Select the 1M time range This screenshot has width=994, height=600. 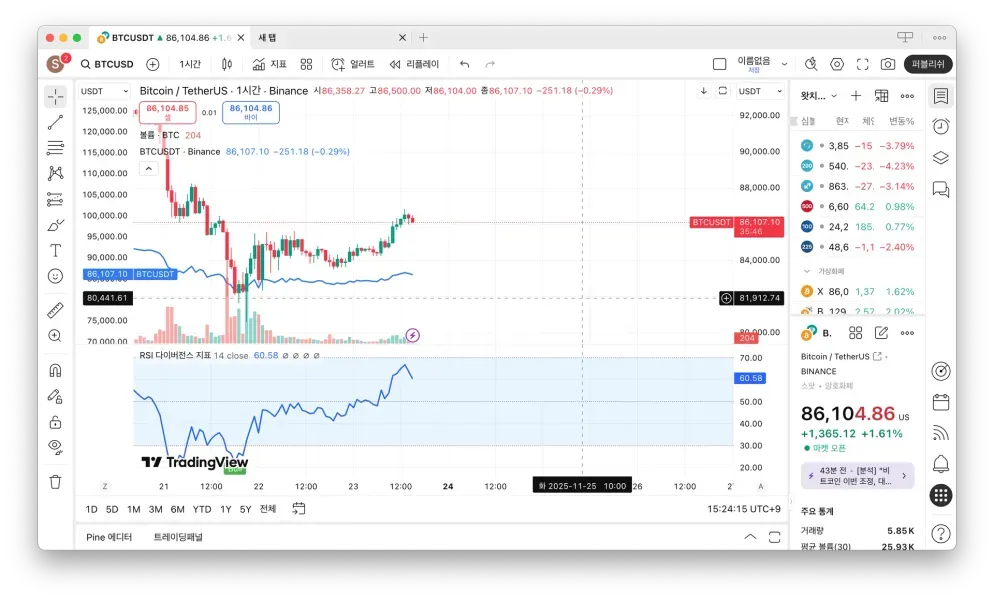click(x=133, y=509)
